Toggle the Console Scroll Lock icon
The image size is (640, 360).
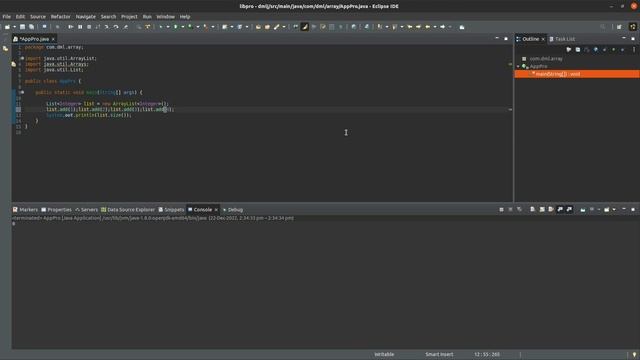point(542,209)
